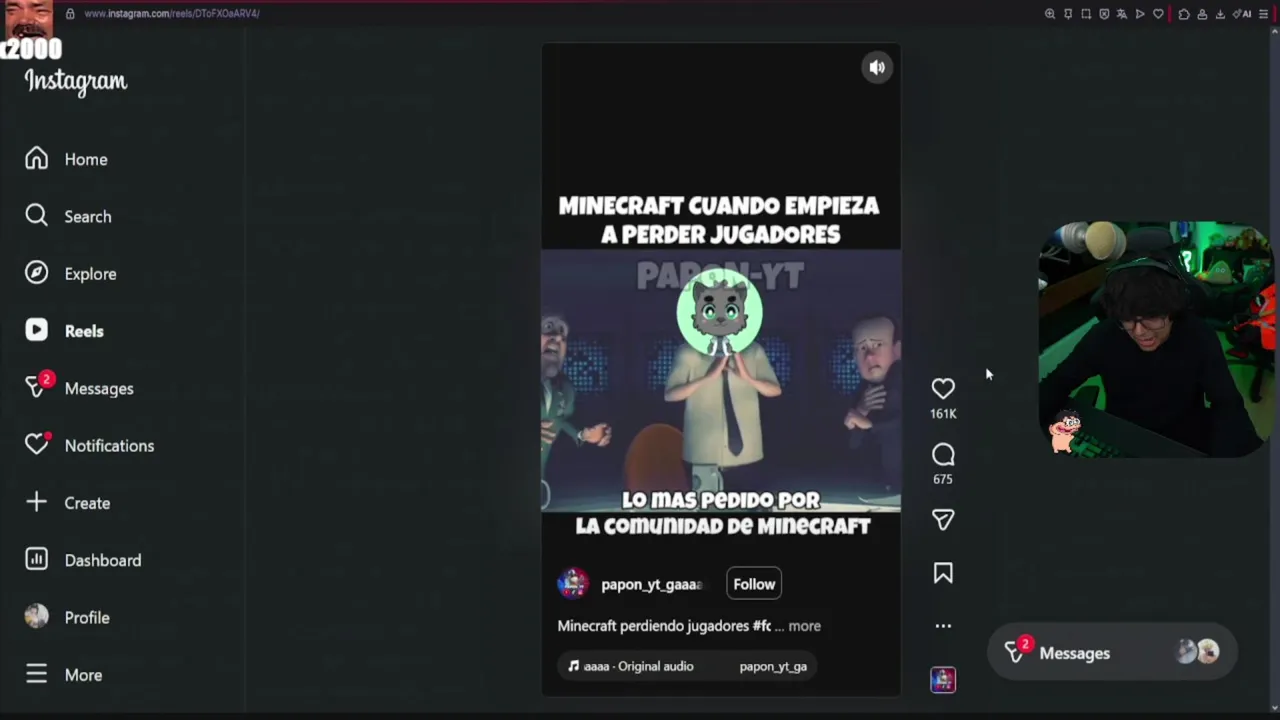Click the 675 comments count
Viewport: 1280px width, 720px height.
click(x=943, y=479)
